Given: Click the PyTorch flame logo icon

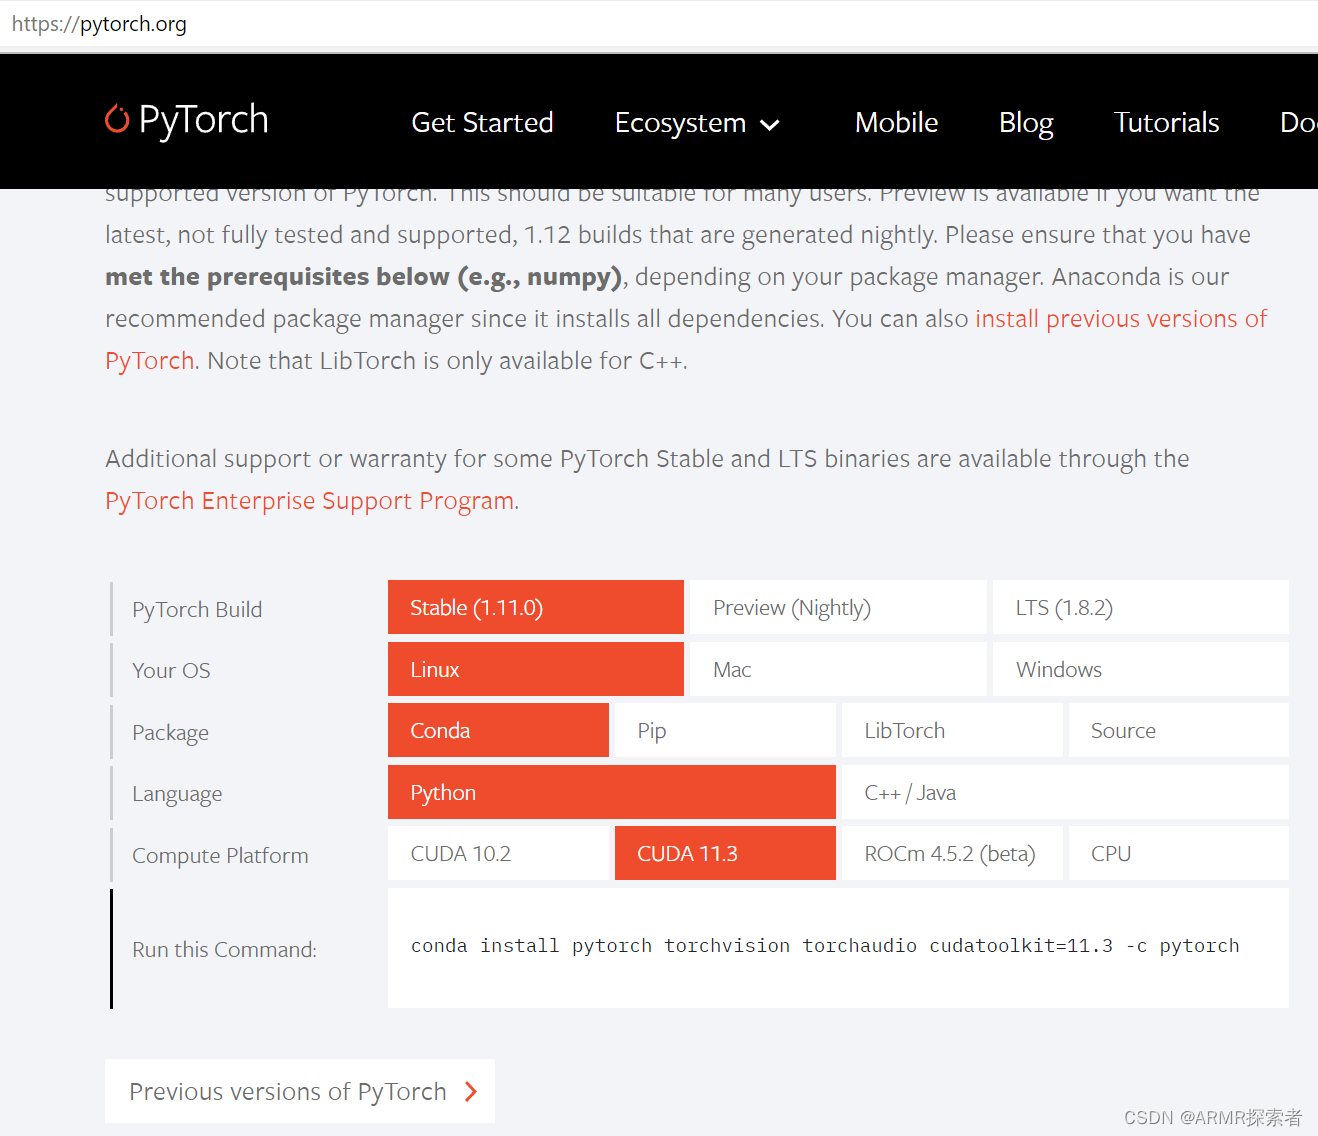Looking at the screenshot, I should coord(117,119).
